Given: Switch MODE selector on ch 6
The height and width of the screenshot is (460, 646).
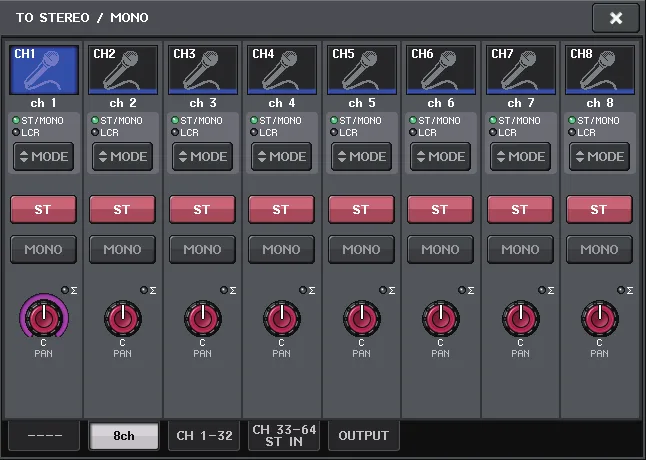Looking at the screenshot, I should (x=440, y=156).
